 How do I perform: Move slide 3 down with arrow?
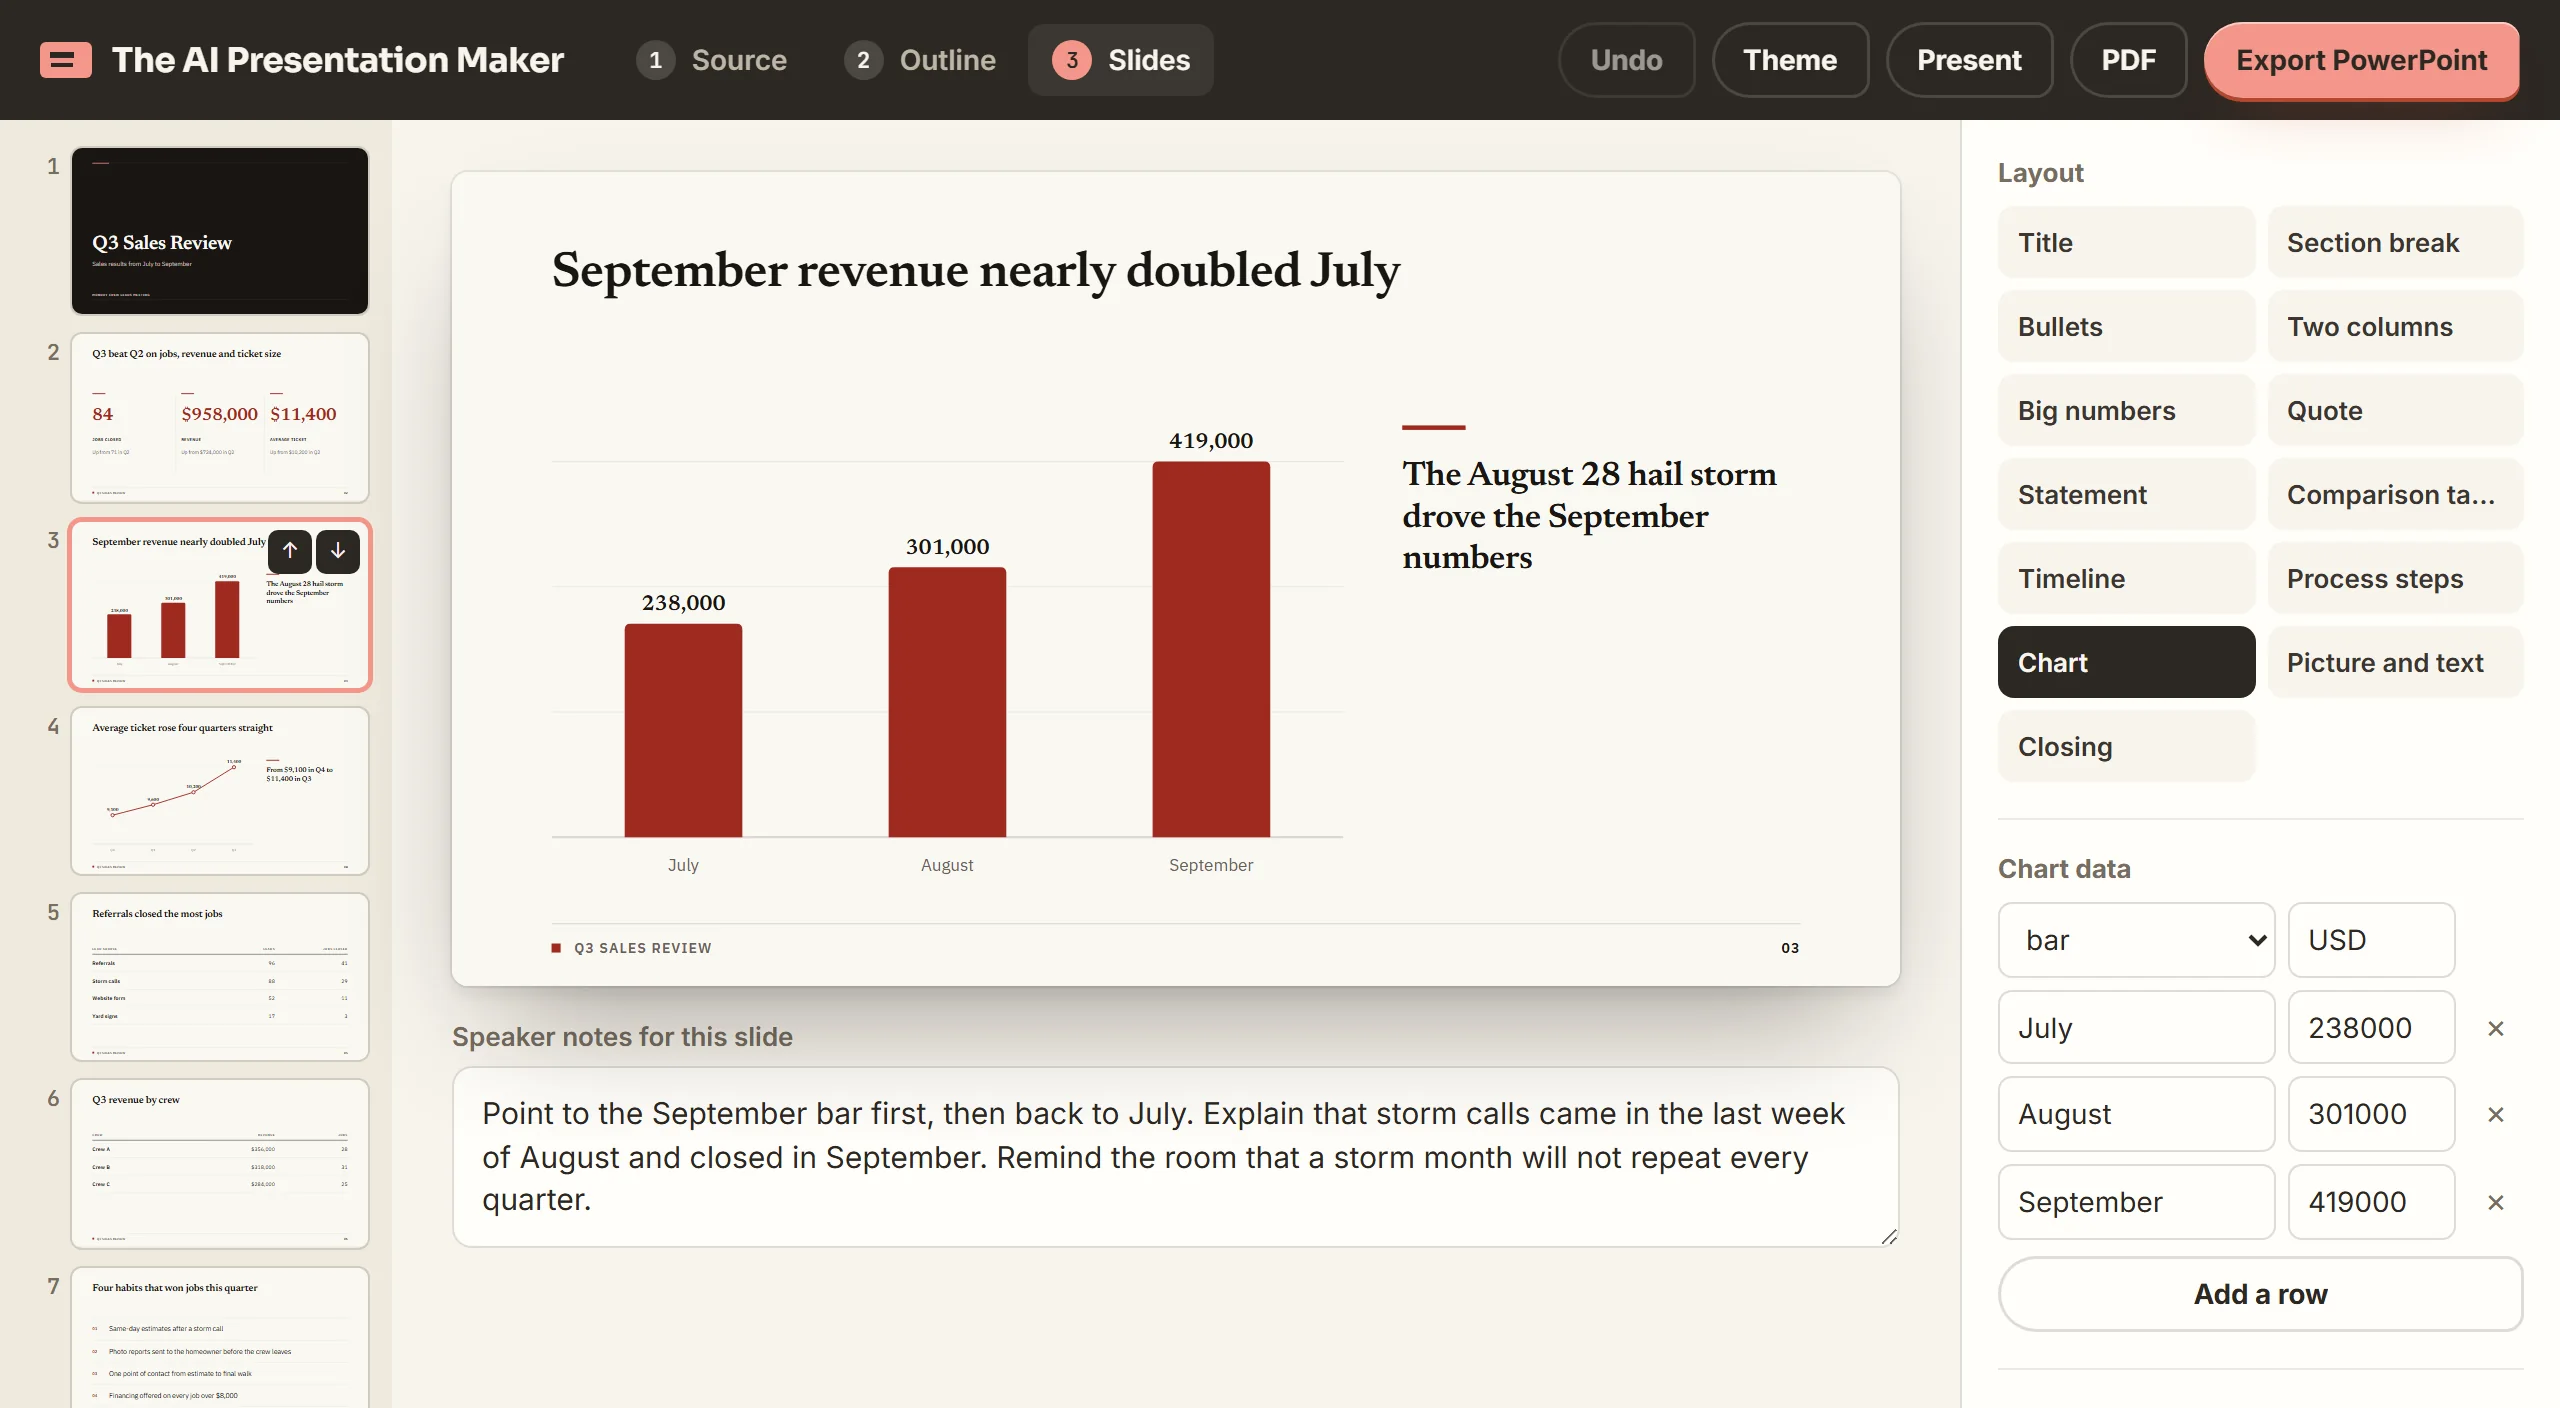tap(338, 550)
